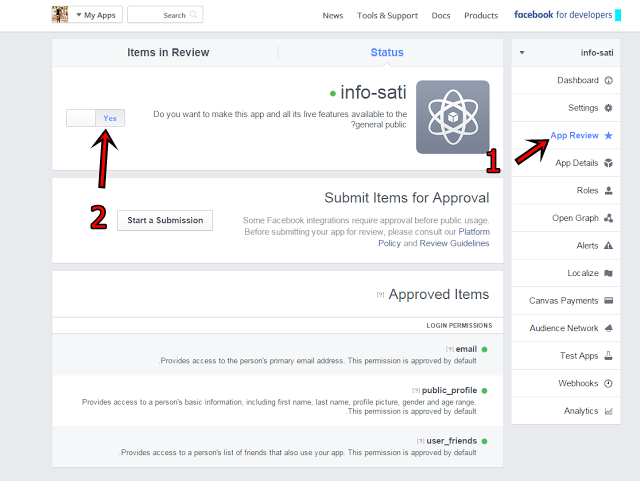
Task: Click help icon next to Approved Items
Action: [x=380, y=294]
